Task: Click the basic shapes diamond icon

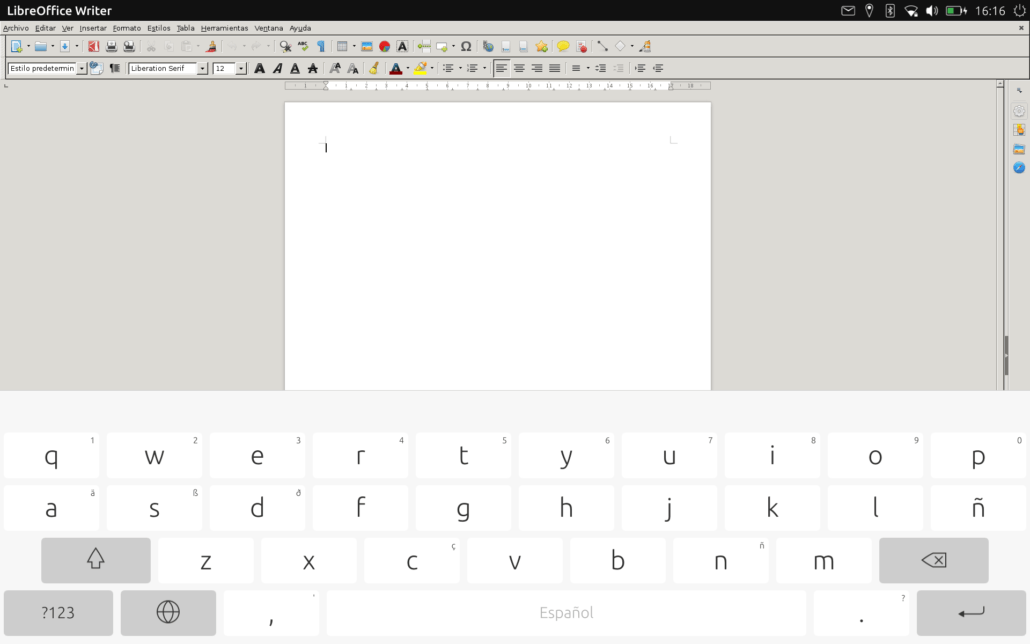Action: pos(620,46)
